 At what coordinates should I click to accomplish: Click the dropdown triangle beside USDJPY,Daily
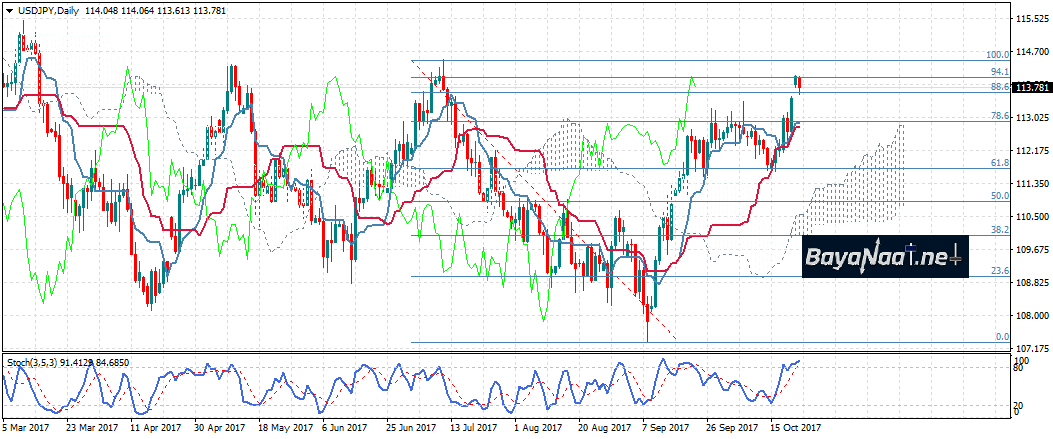click(x=8, y=10)
